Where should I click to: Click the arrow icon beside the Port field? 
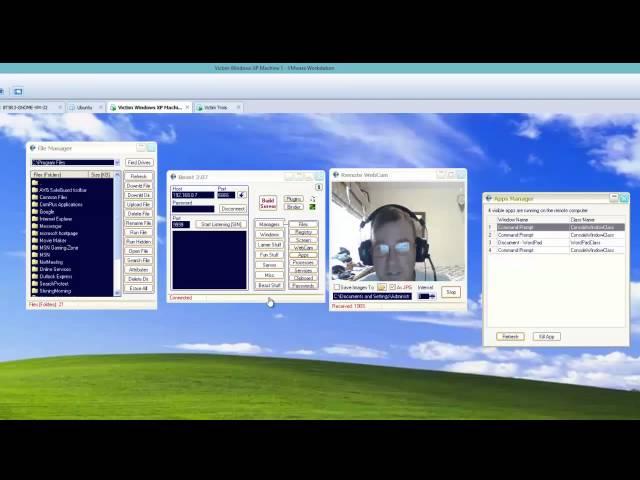241,195
